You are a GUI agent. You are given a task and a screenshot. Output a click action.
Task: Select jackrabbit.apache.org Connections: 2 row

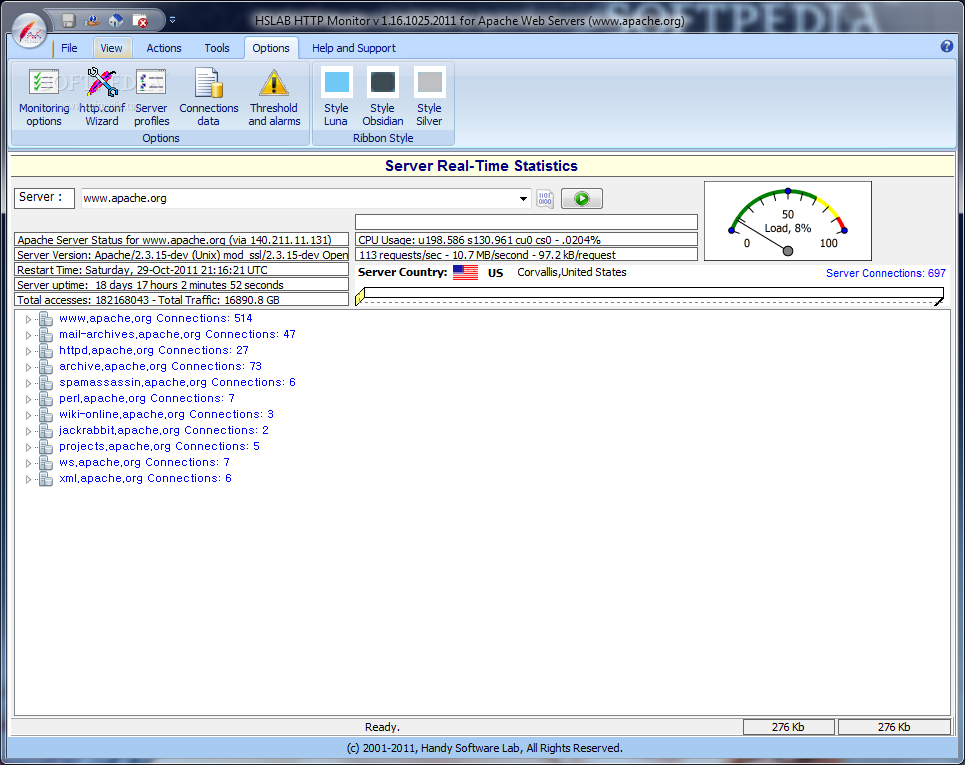[164, 430]
